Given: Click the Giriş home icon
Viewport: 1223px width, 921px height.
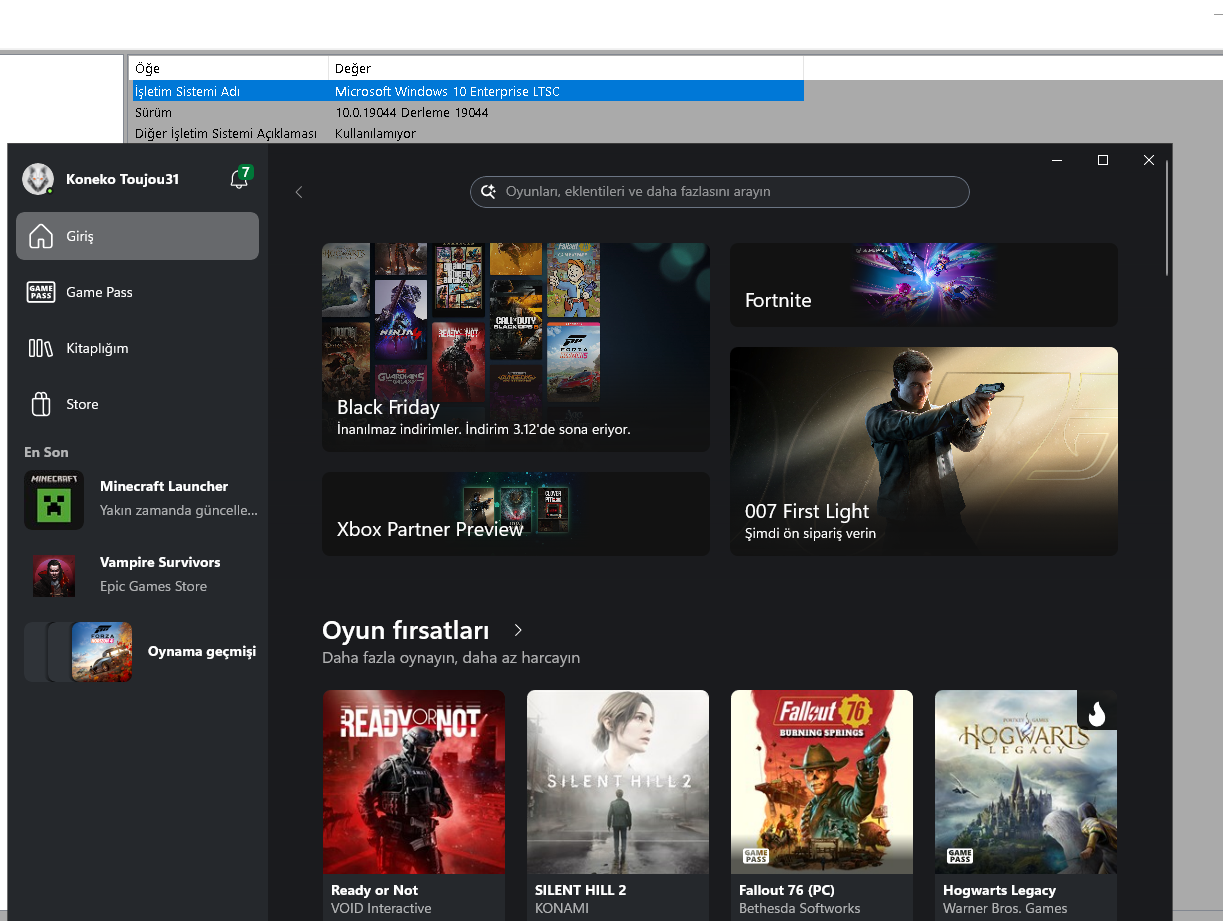Looking at the screenshot, I should pos(41,236).
